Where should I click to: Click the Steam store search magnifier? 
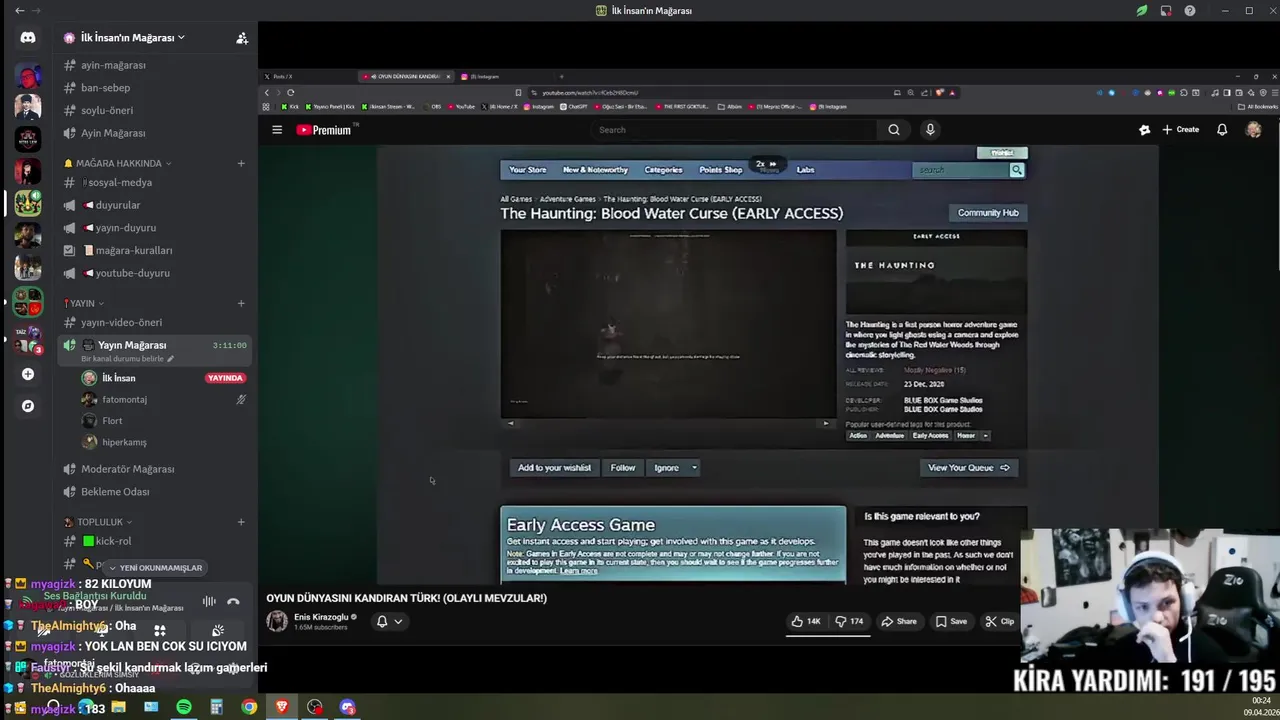(1017, 170)
